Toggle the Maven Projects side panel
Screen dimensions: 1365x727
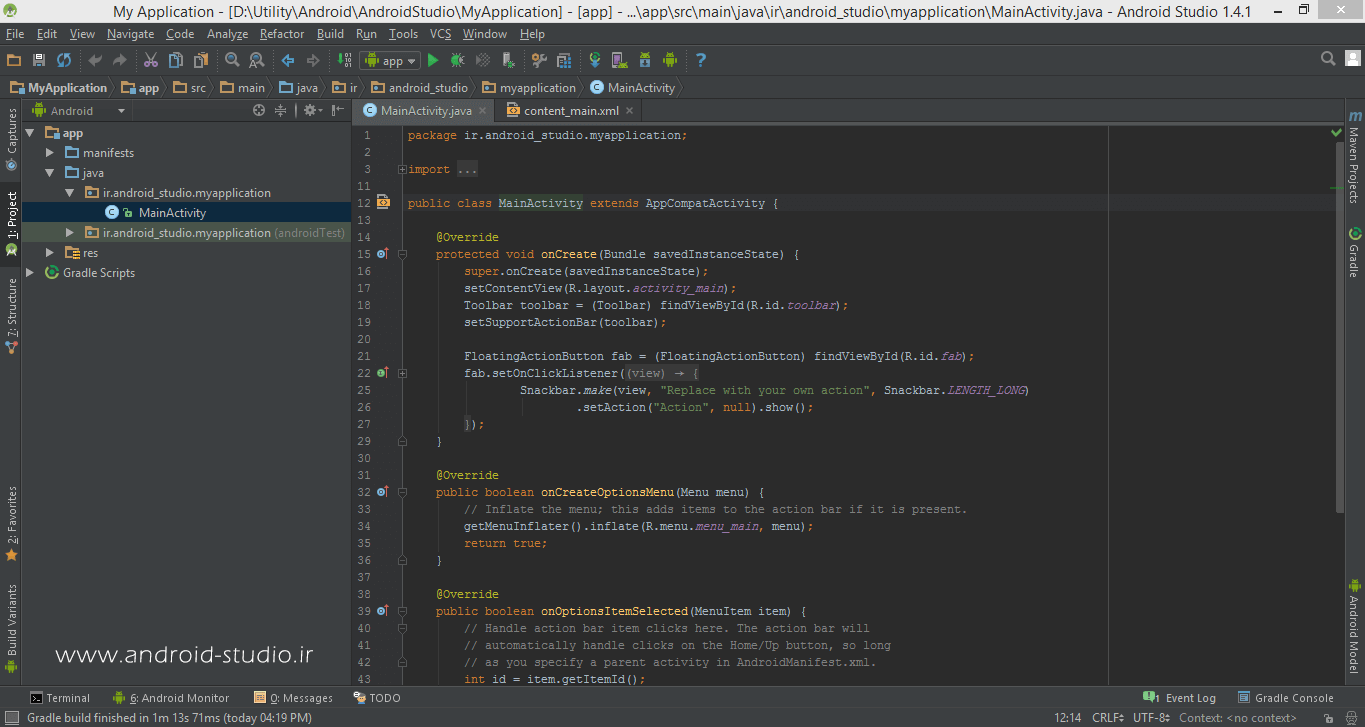(1354, 156)
